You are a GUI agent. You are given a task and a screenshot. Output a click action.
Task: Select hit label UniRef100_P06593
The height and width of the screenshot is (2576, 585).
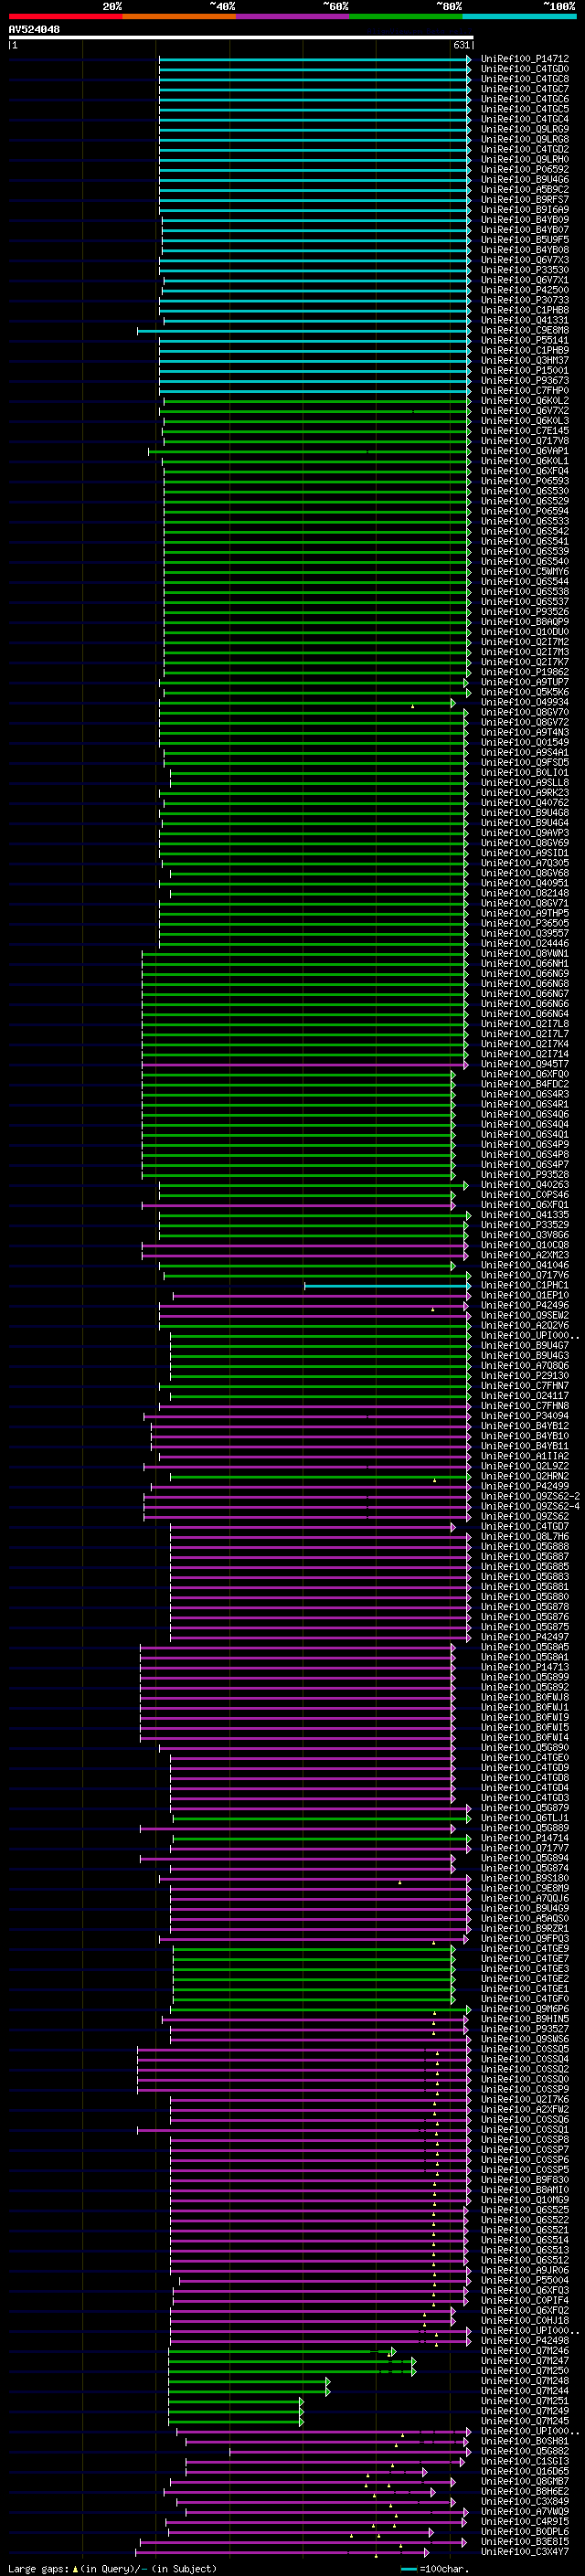(x=524, y=481)
